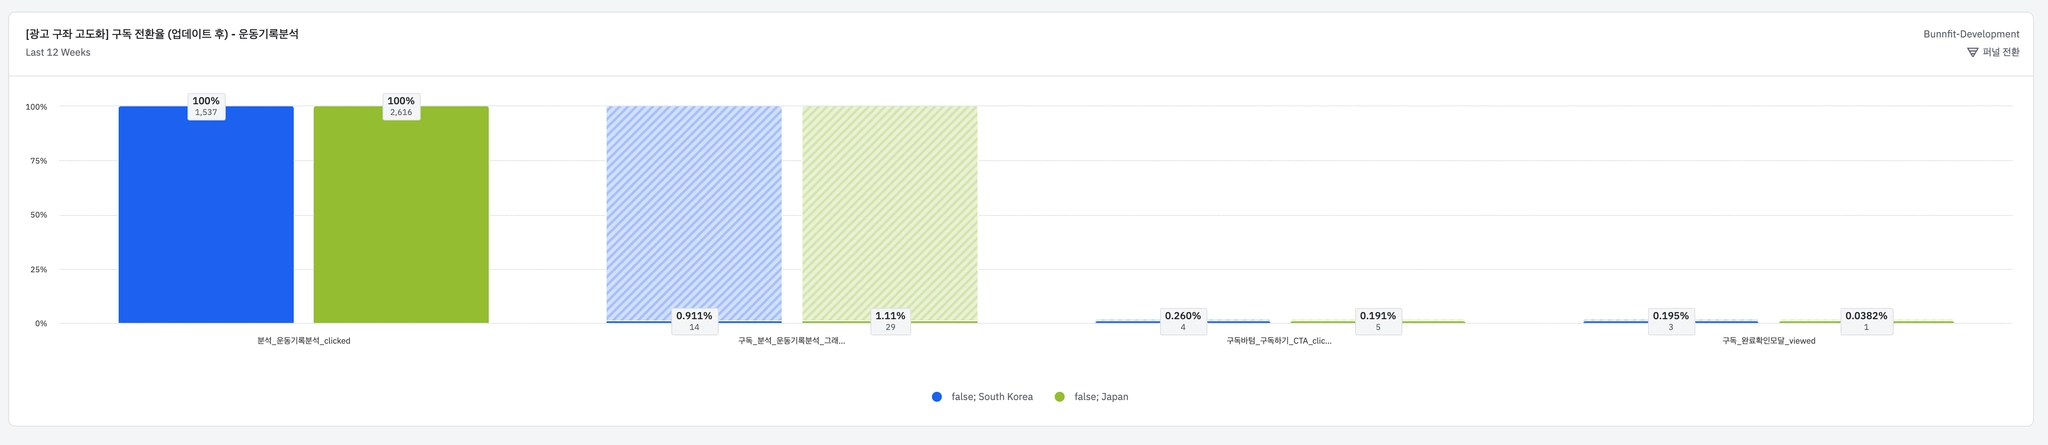Click the 'Last 12 Weeks' date range text
This screenshot has height=445, width=2048.
coord(58,52)
